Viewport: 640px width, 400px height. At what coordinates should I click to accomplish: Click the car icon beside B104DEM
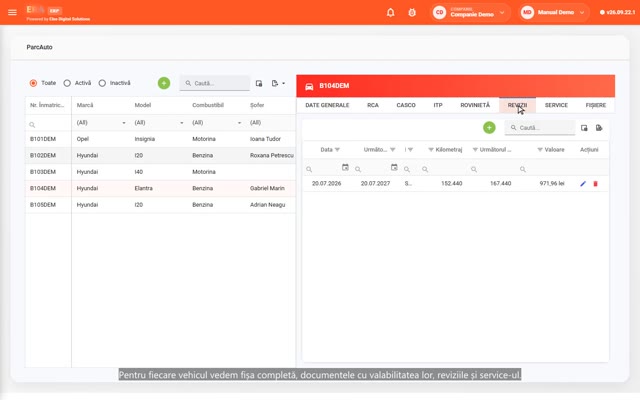tap(309, 86)
